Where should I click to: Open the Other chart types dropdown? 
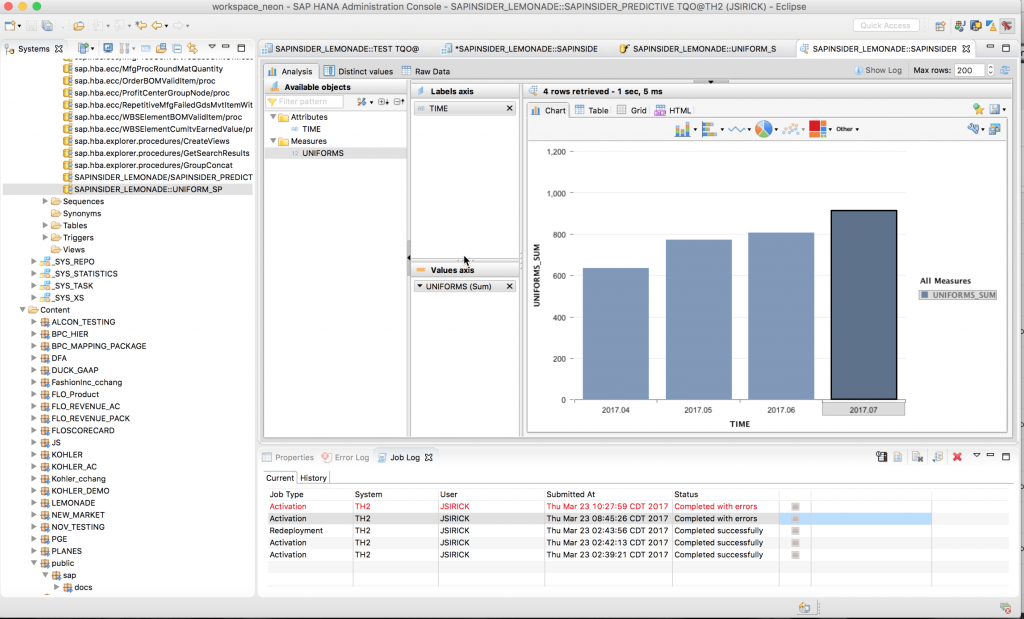coord(847,129)
